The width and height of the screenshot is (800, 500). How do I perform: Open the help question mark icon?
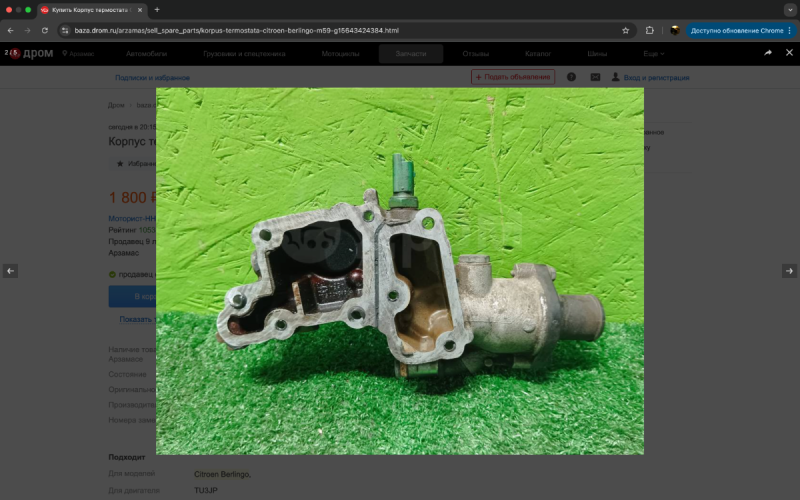(571, 77)
